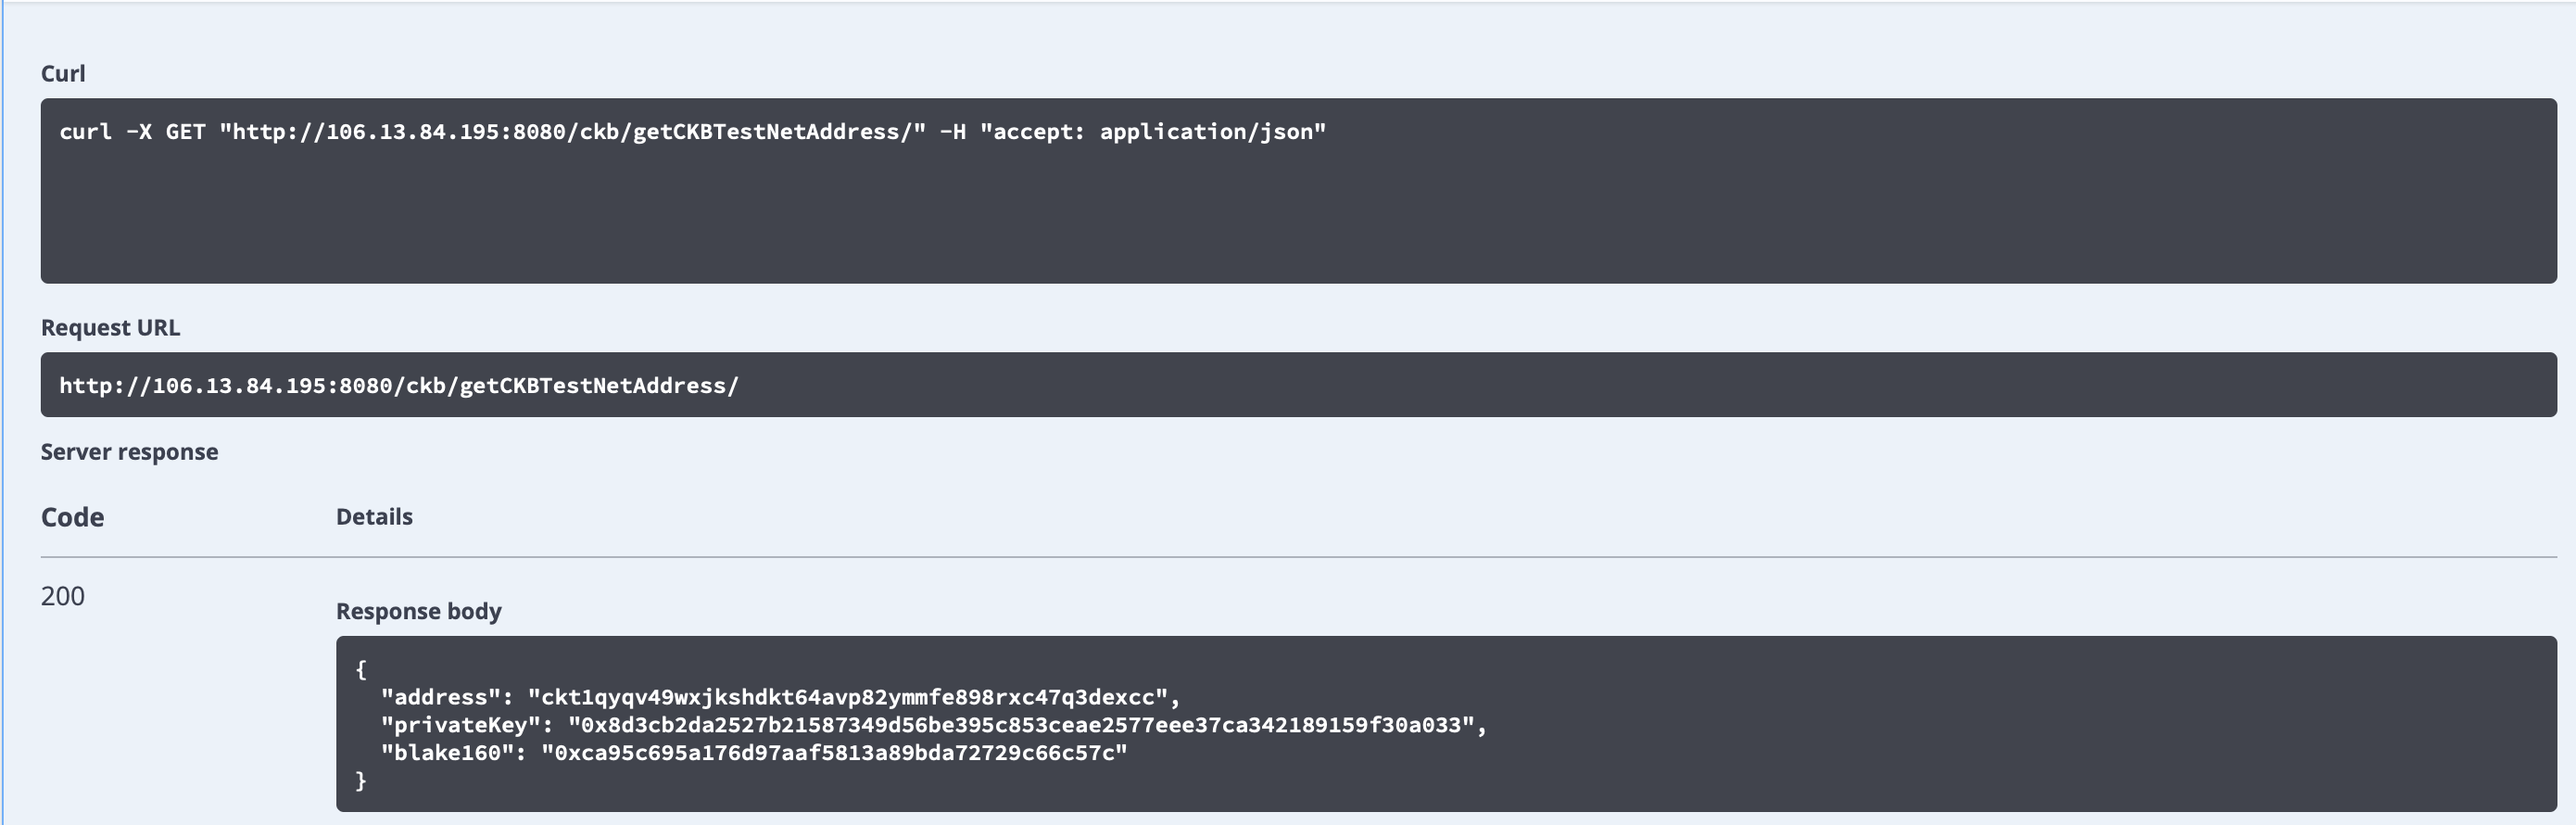Click the opening brace of the JSON response
The width and height of the screenshot is (2576, 825).
[x=361, y=669]
